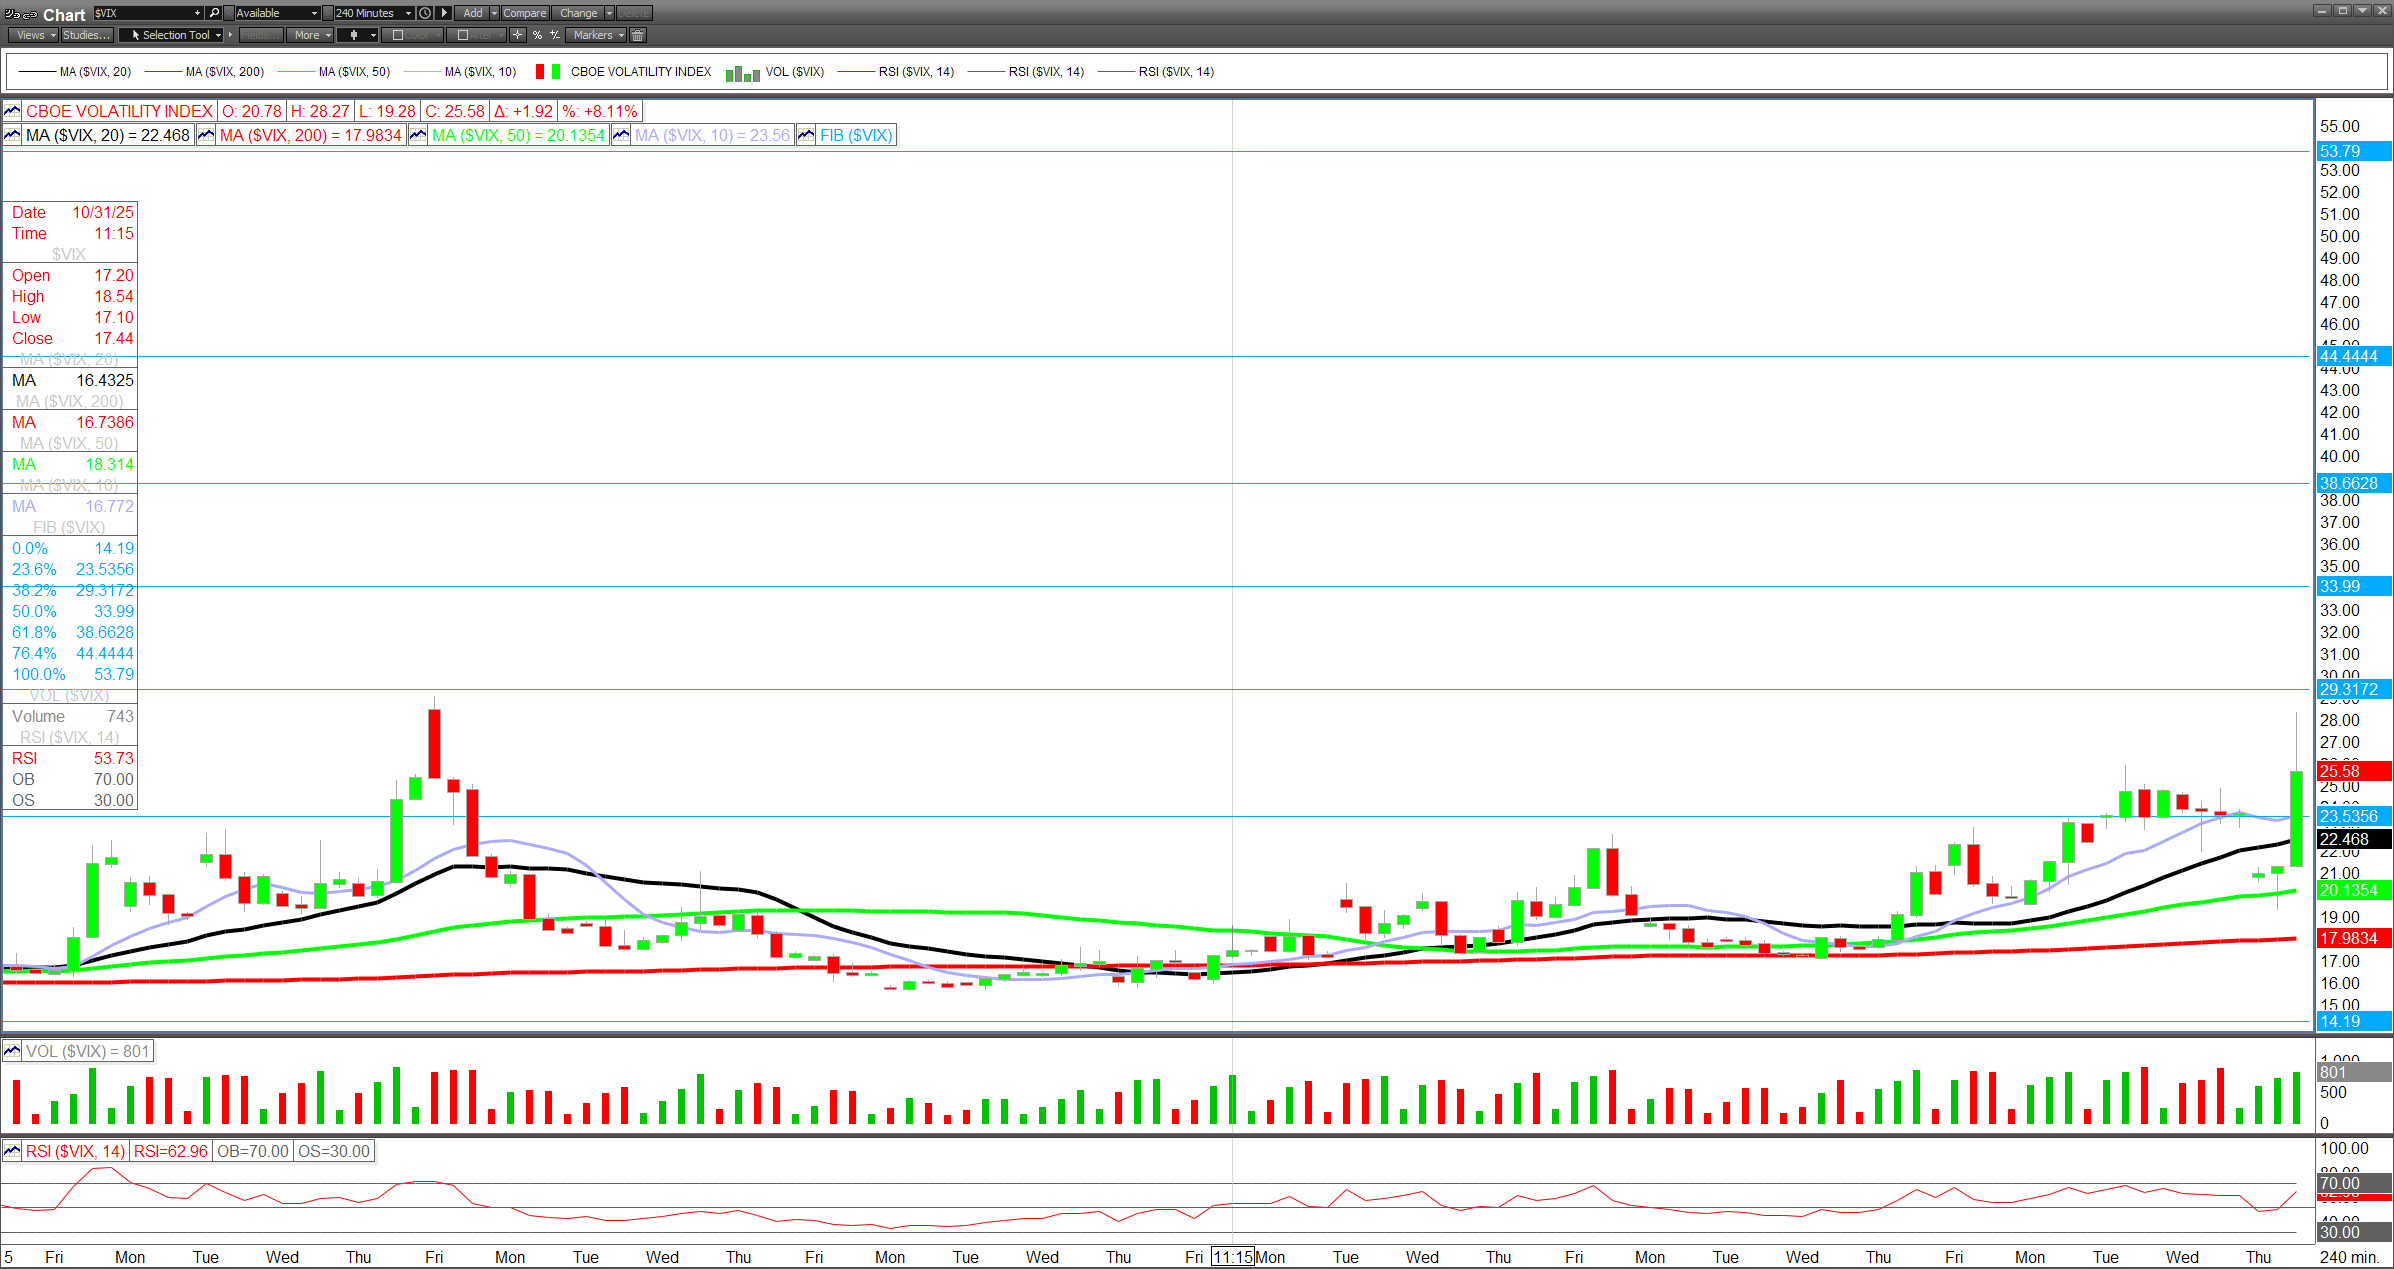Open the 240 Minutes interval dropdown

373,13
